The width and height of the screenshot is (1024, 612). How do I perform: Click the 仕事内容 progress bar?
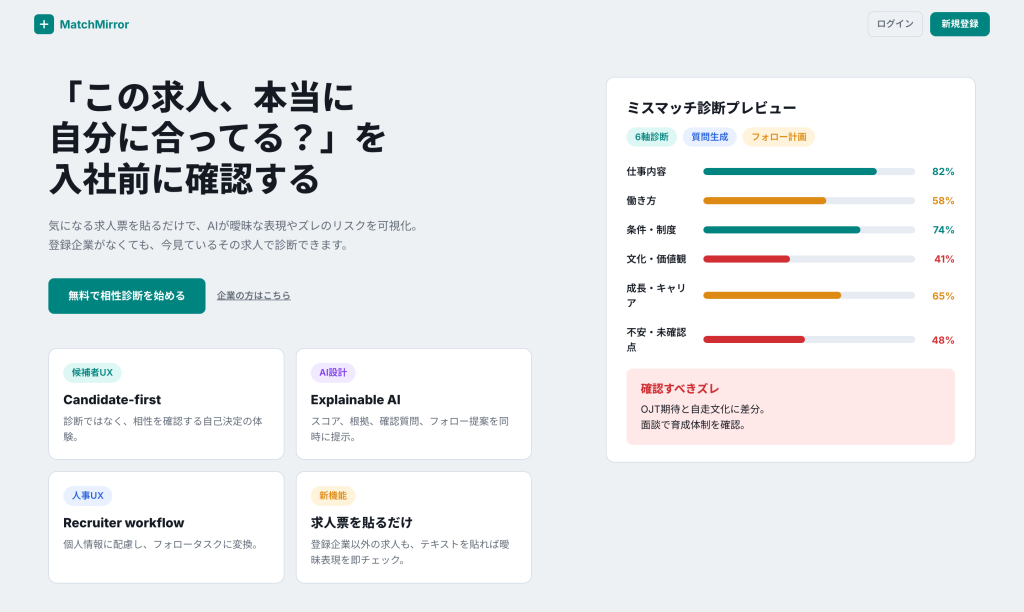pos(808,172)
